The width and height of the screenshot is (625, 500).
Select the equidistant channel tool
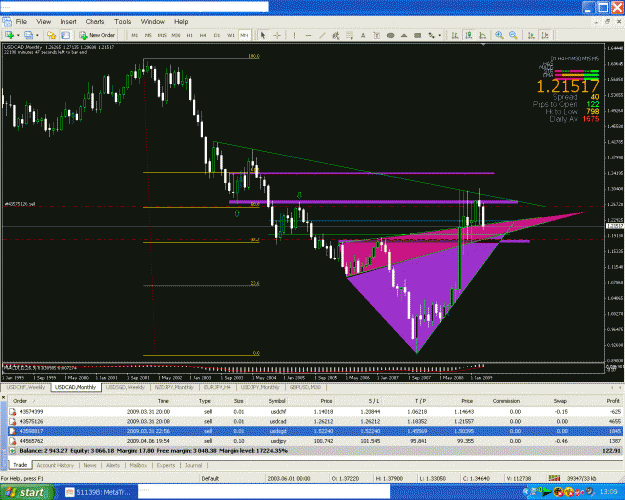coord(336,35)
